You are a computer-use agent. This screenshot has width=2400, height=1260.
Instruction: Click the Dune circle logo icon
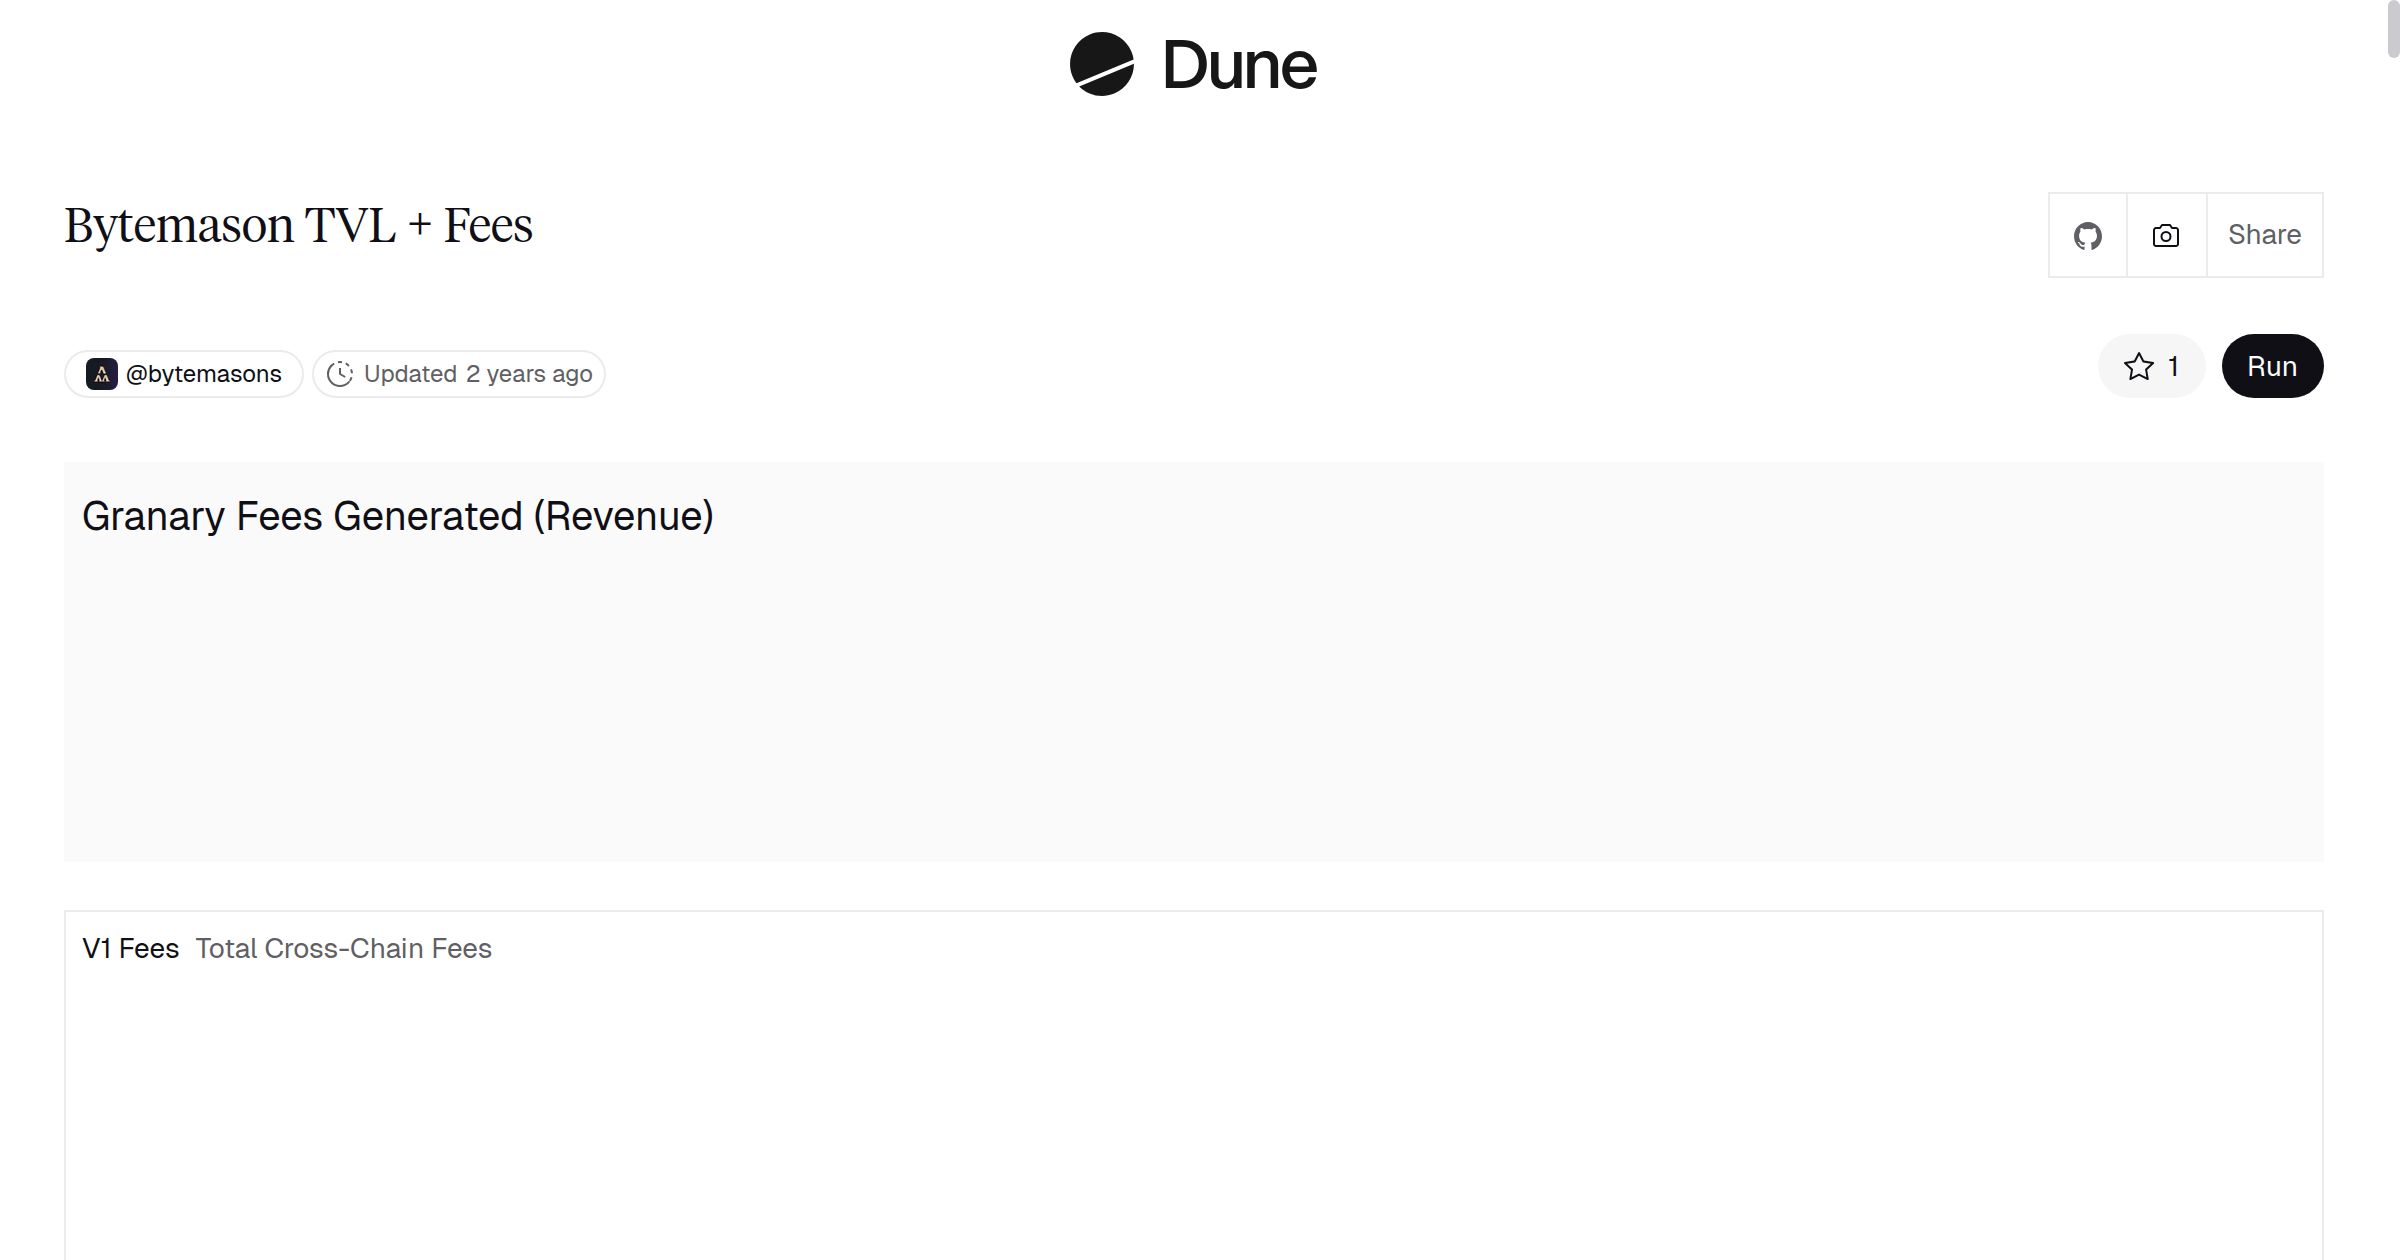pyautogui.click(x=1101, y=65)
